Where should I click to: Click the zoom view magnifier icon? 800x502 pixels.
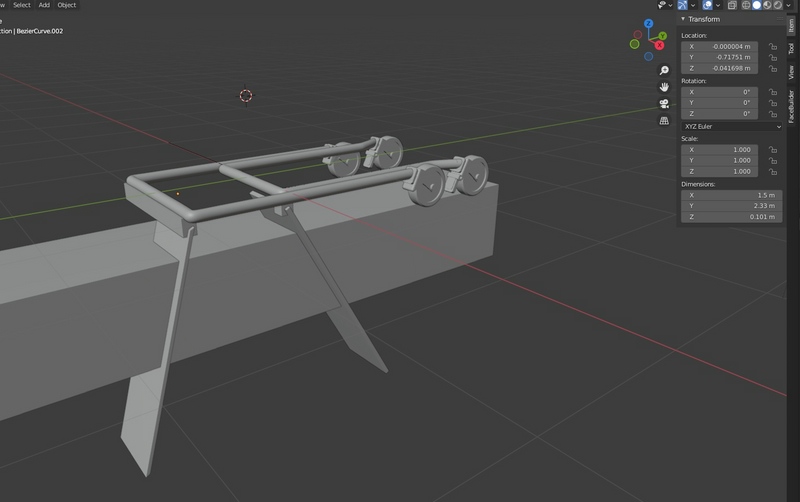pos(664,71)
